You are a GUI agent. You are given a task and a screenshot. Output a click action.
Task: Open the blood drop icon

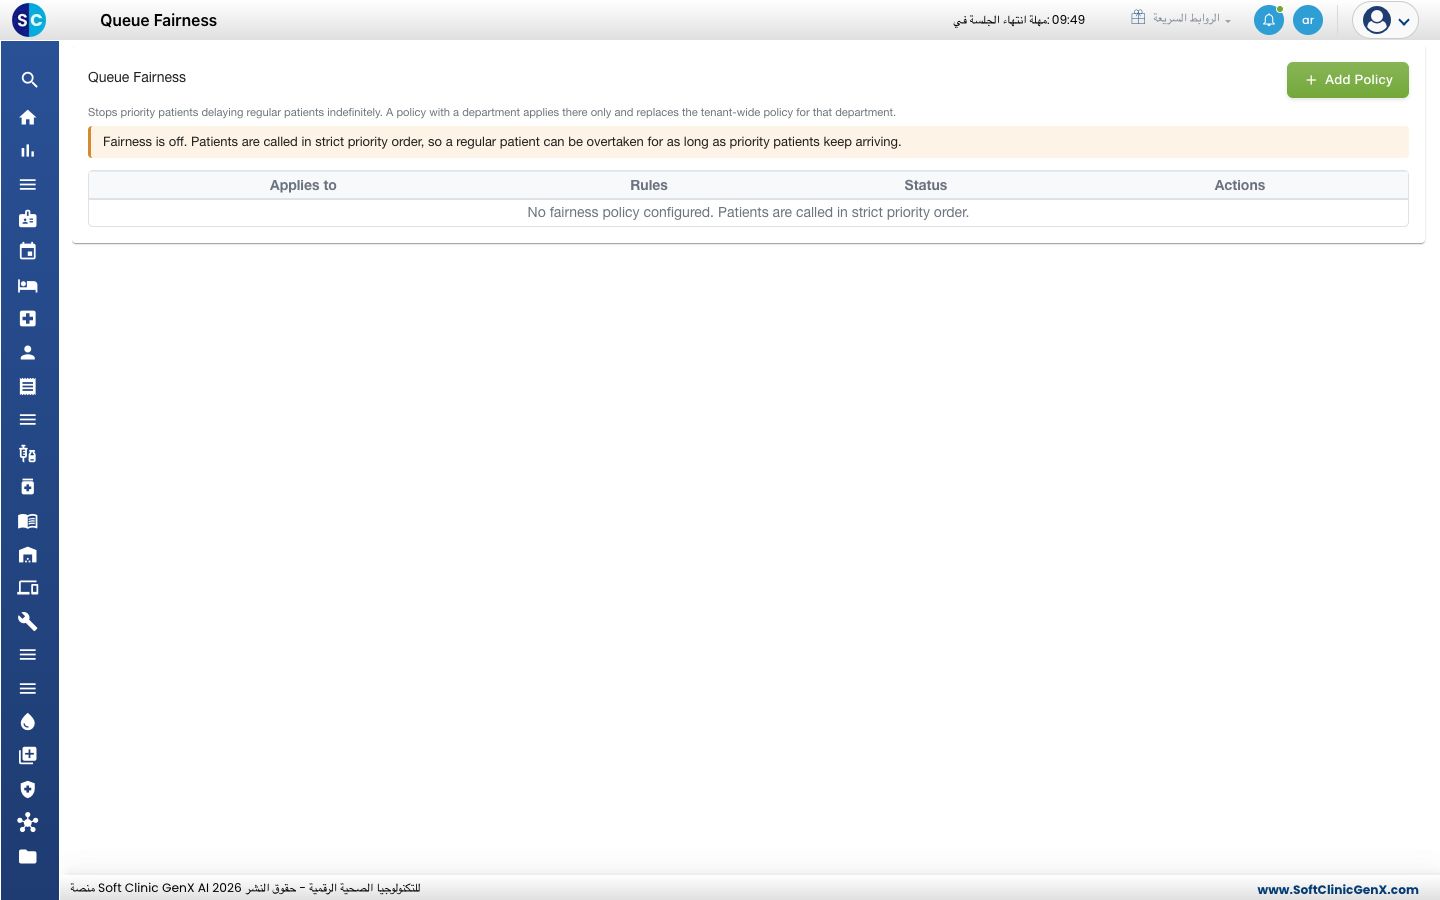tap(28, 722)
